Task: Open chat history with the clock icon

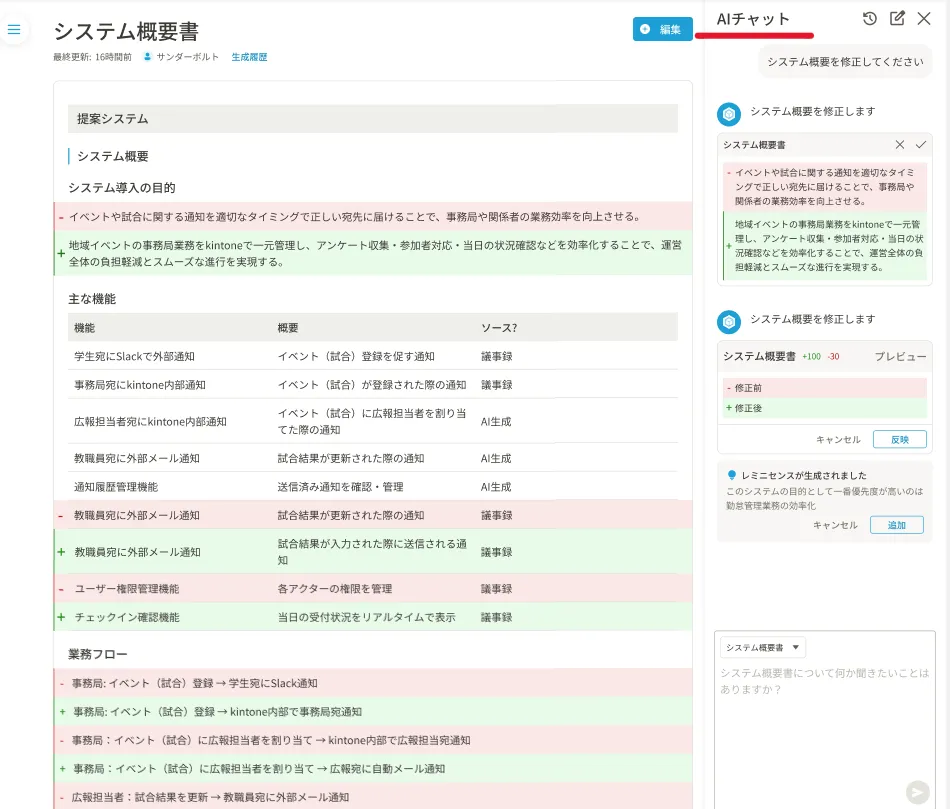Action: pos(870,19)
